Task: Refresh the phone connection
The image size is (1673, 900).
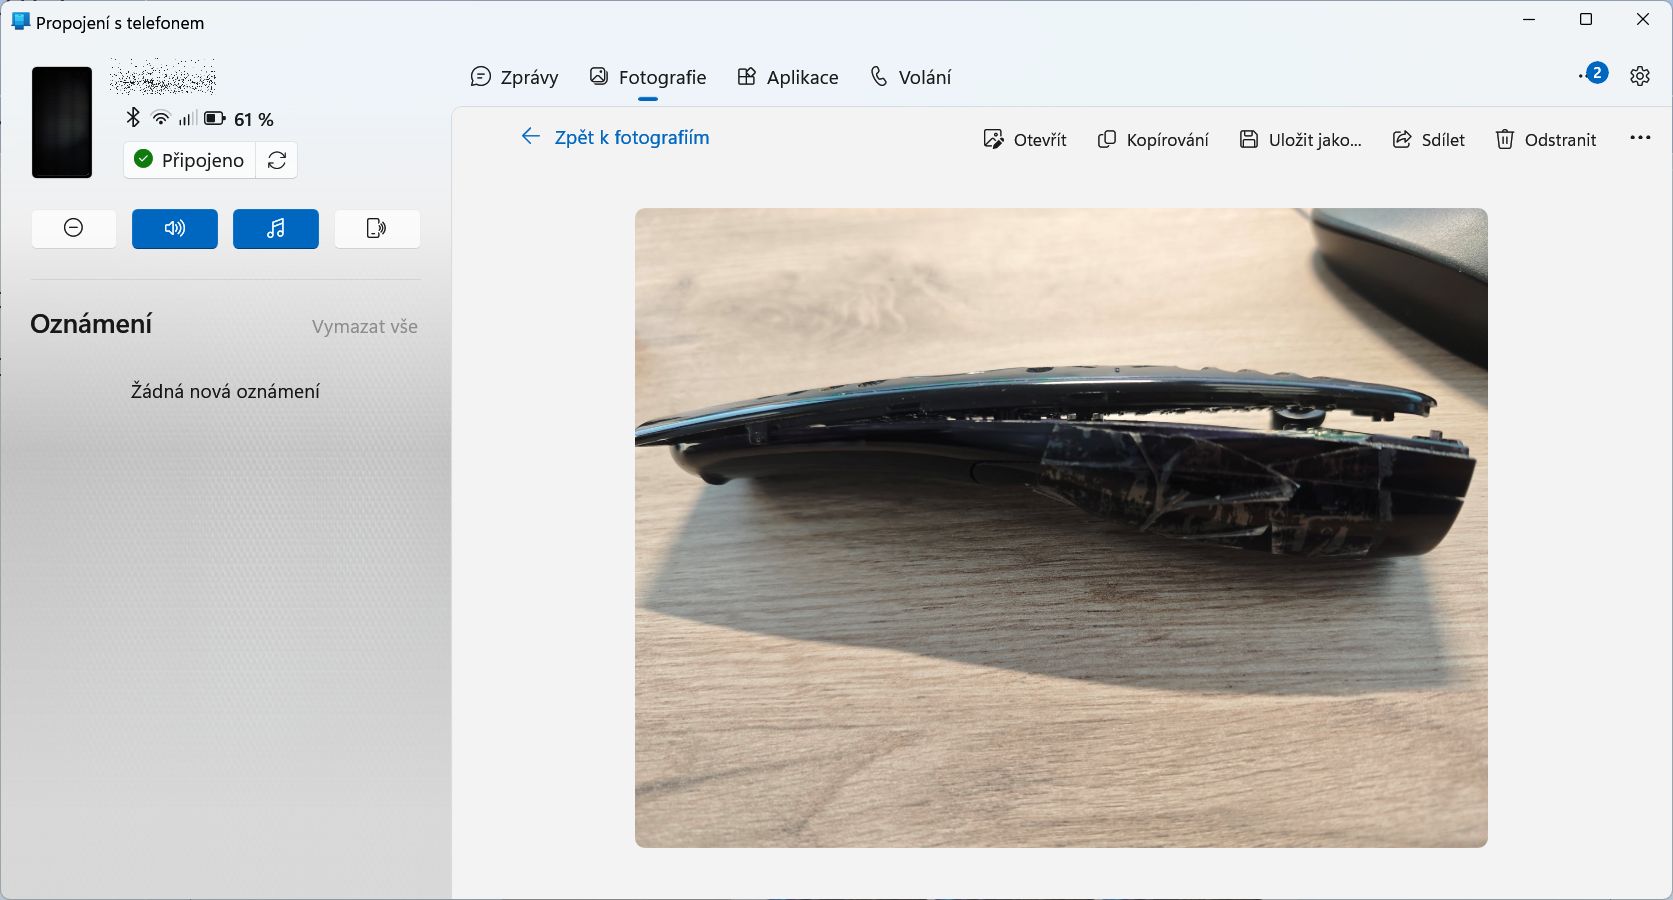Action: [x=277, y=160]
